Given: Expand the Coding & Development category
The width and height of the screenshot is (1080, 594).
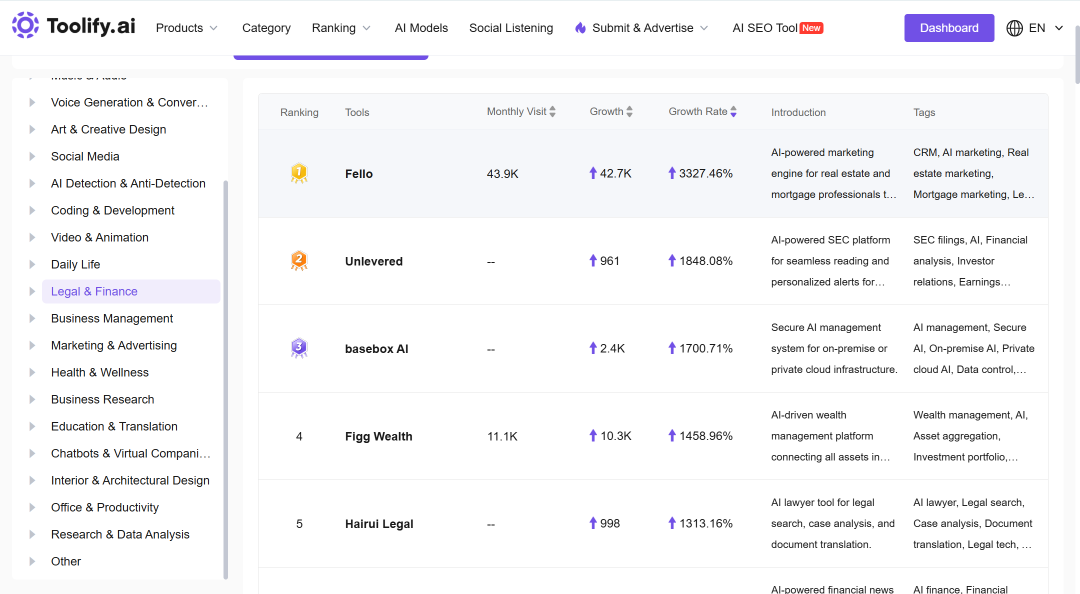Looking at the screenshot, I should tap(32, 210).
